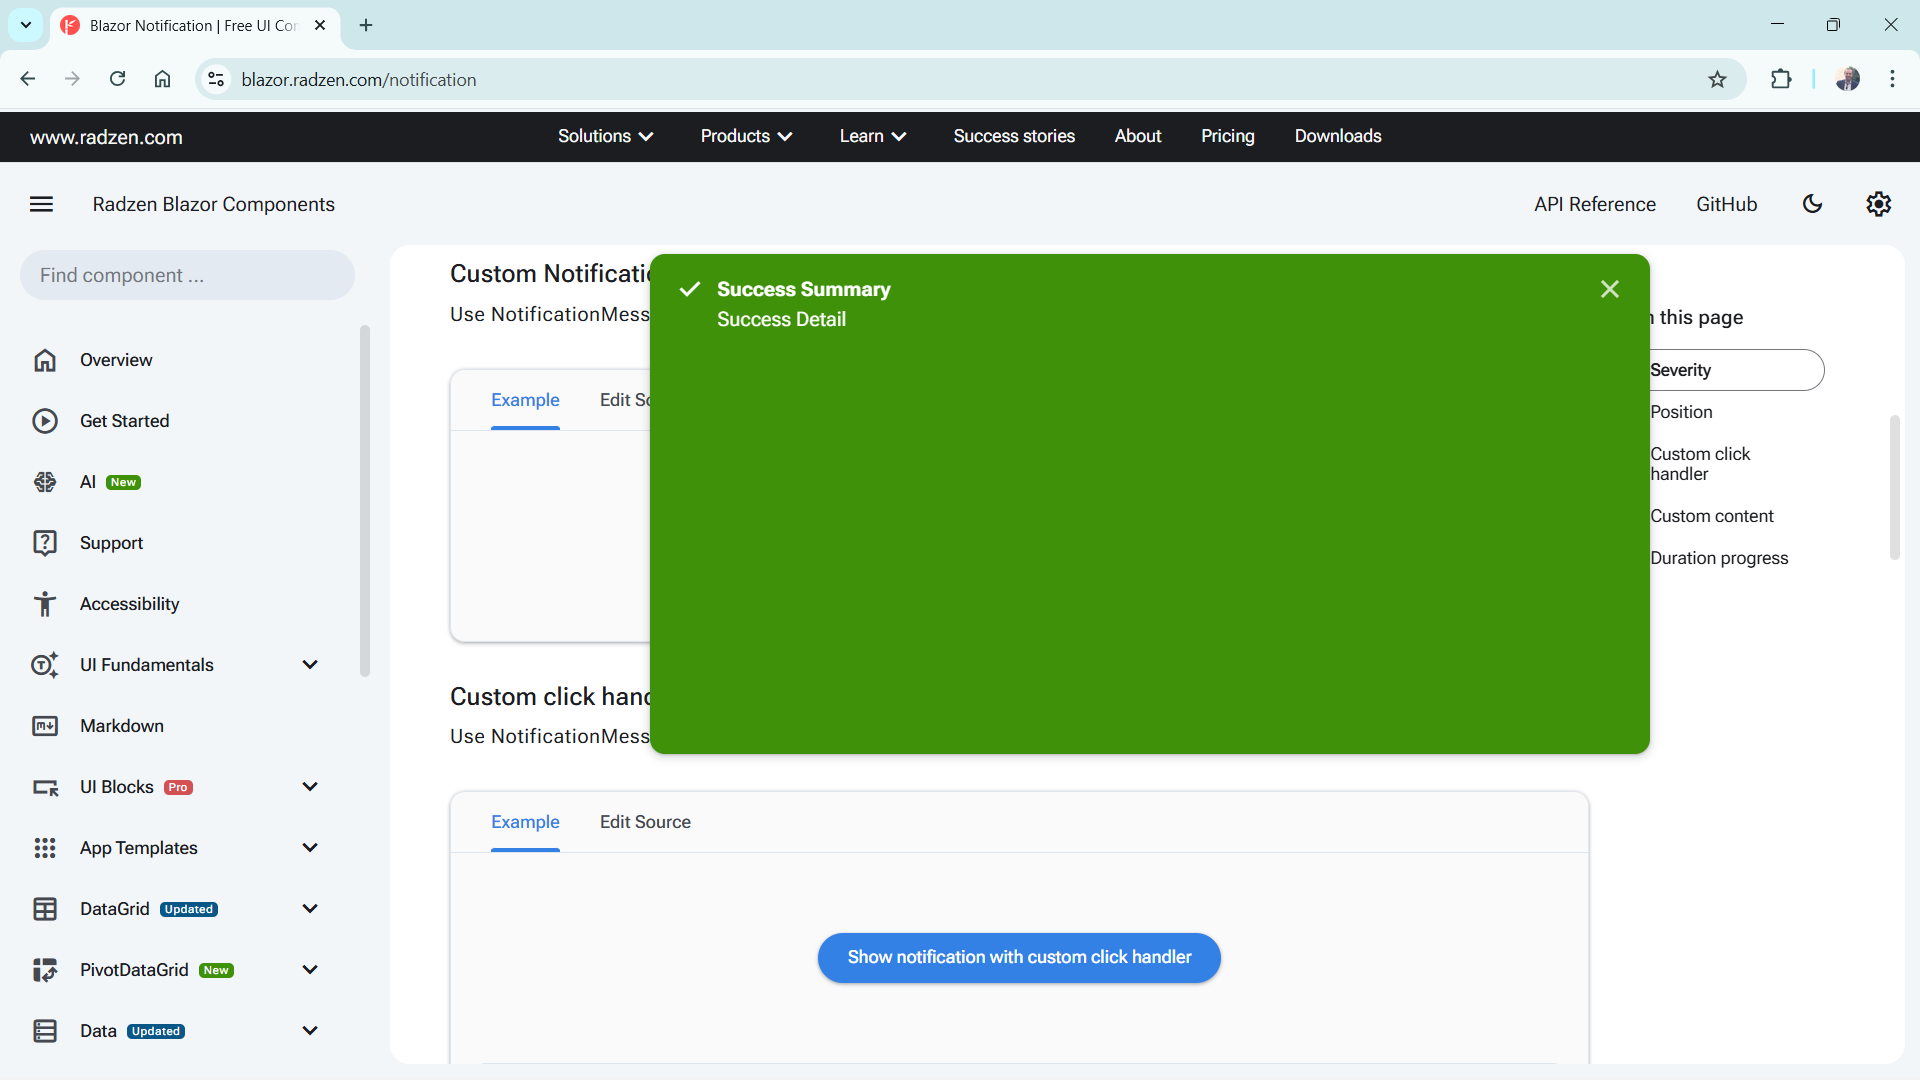Image resolution: width=1920 pixels, height=1080 pixels.
Task: Open Support question mark icon
Action: coord(45,543)
